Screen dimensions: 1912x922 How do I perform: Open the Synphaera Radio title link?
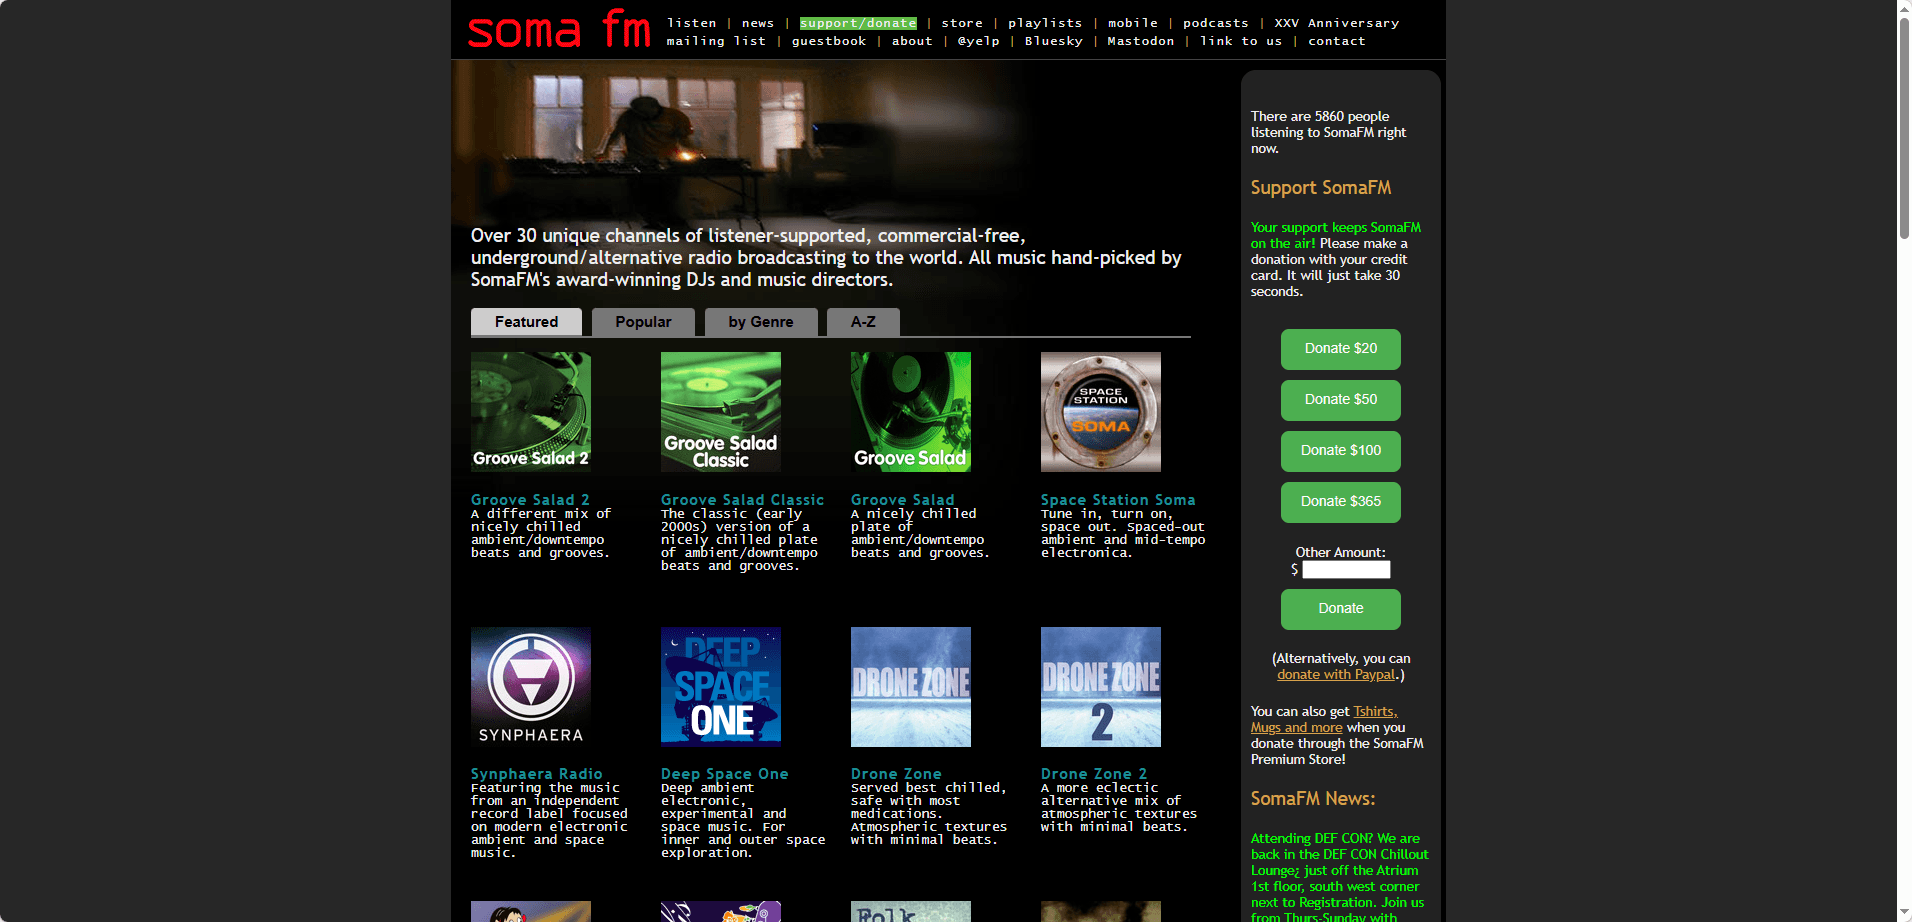[x=537, y=774]
